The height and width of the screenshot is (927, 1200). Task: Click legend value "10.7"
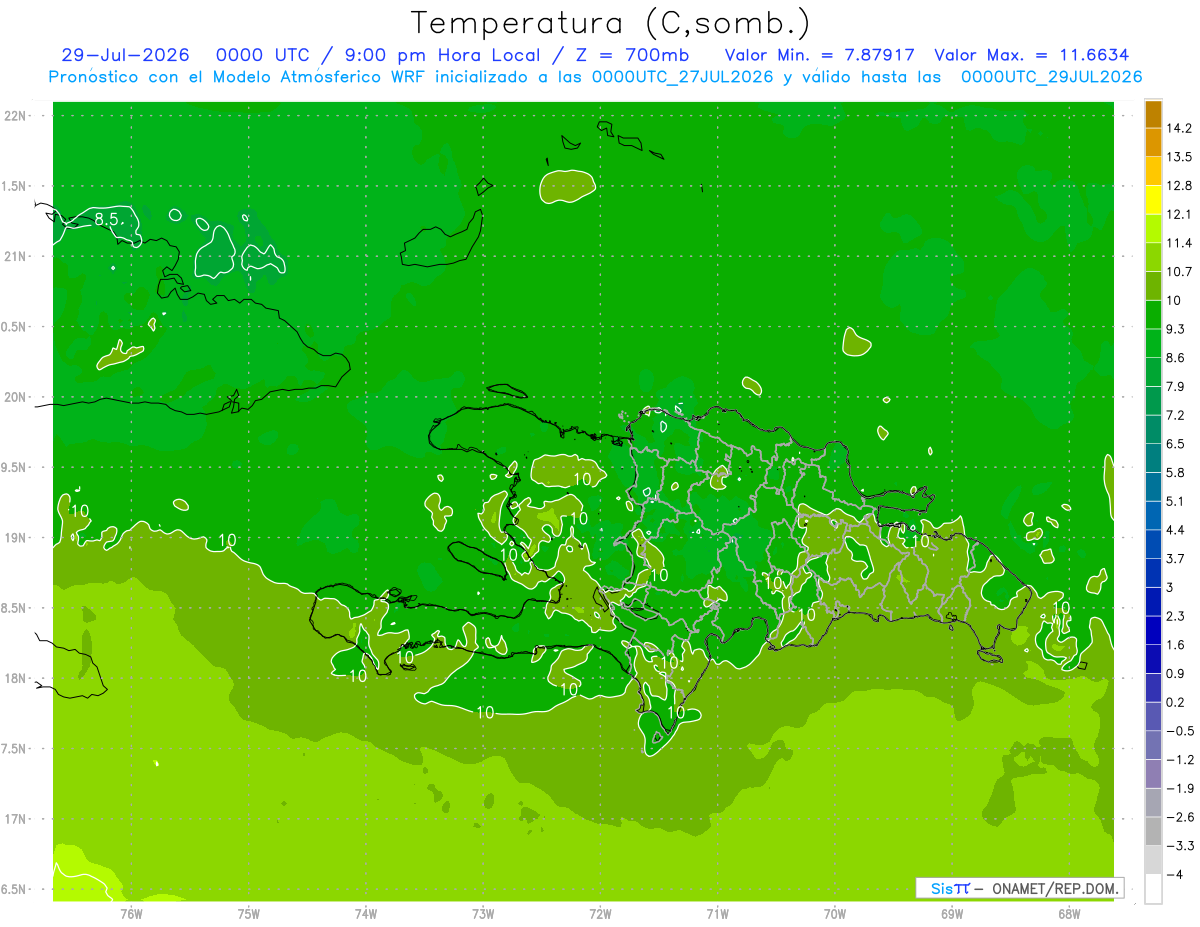click(1179, 271)
